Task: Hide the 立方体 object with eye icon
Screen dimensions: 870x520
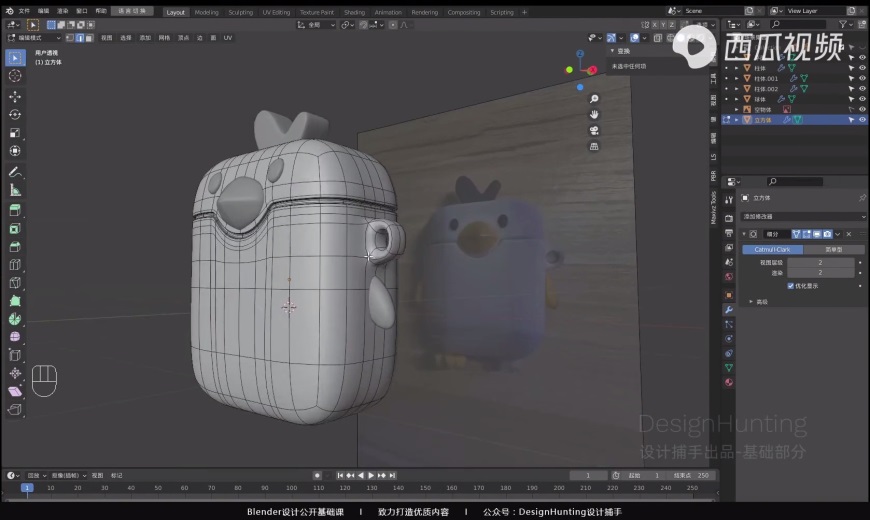Action: tap(862, 119)
